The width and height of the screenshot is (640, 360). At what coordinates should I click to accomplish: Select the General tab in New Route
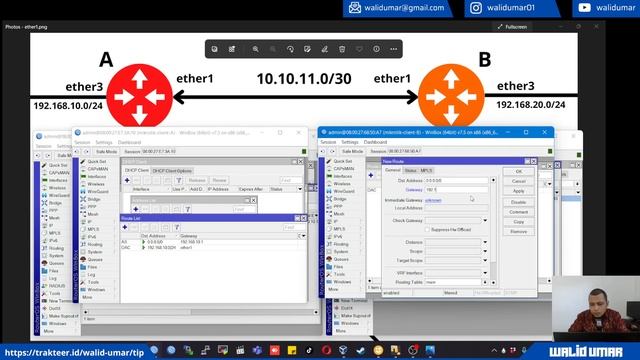[x=393, y=170]
